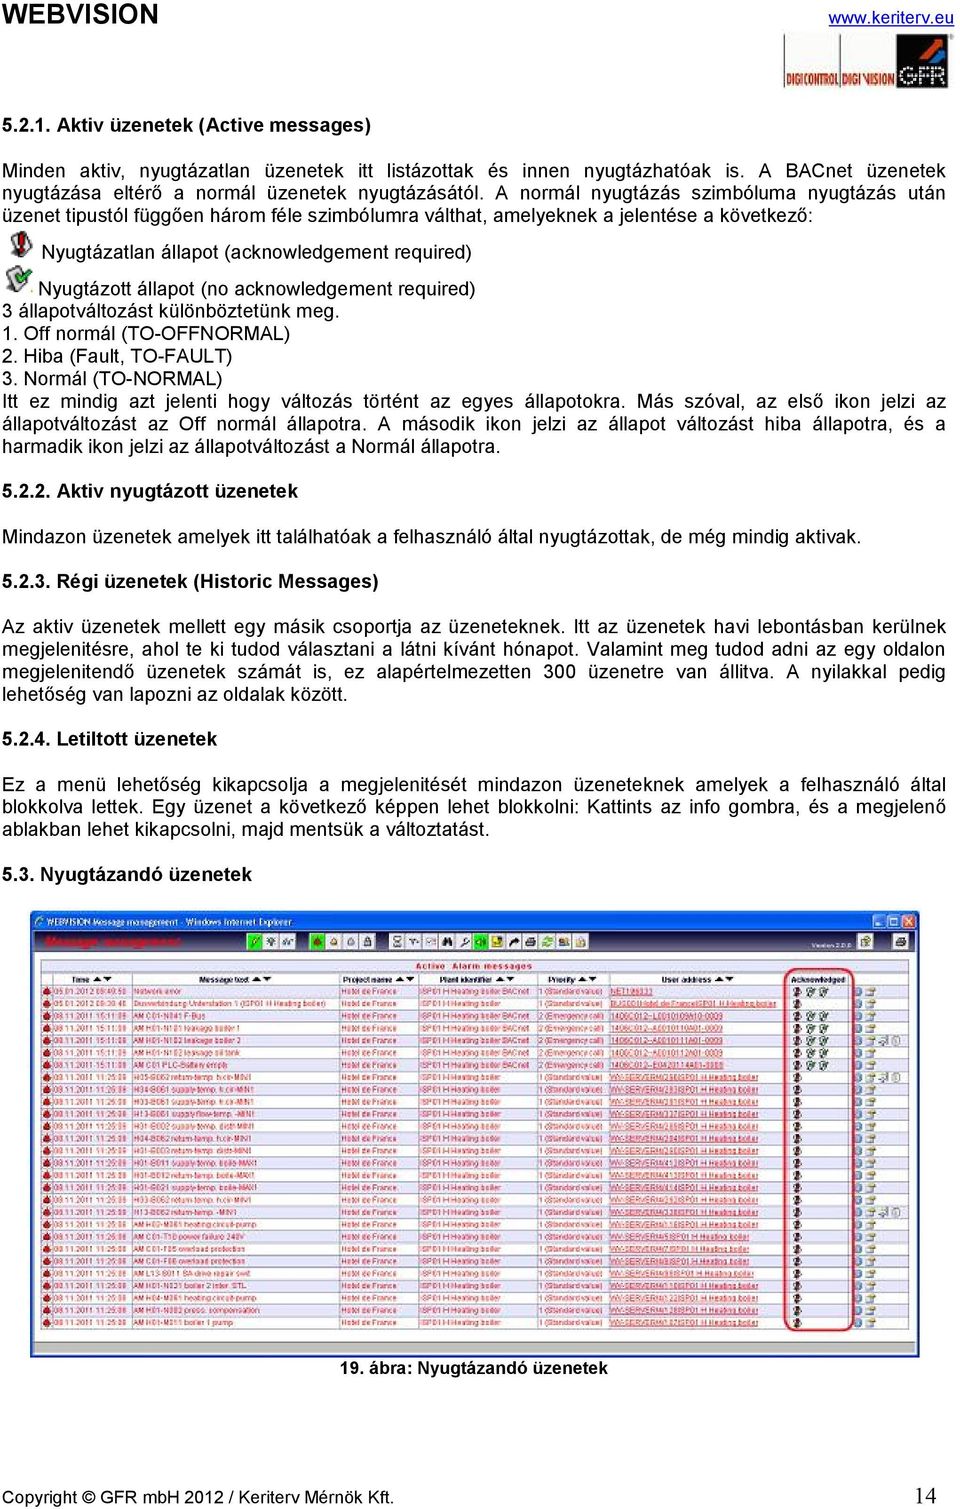Click the GFR logo
Image resolution: width=960 pixels, height=1509 pixels.
click(x=922, y=62)
